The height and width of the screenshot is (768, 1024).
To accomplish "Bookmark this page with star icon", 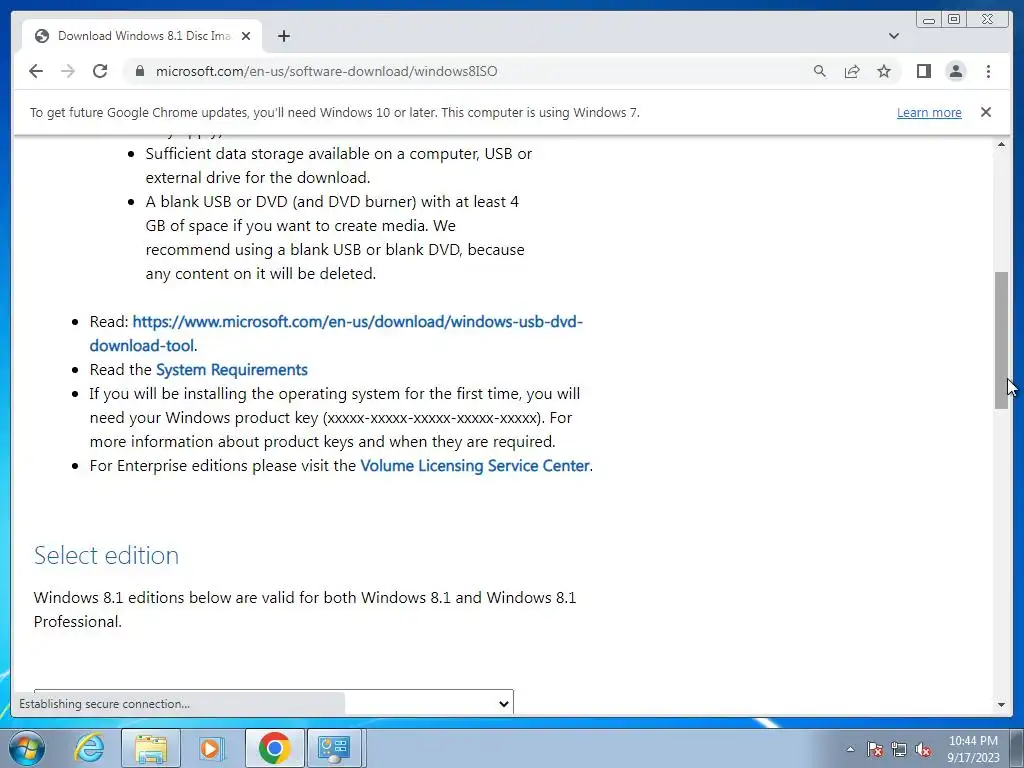I will click(x=884, y=71).
